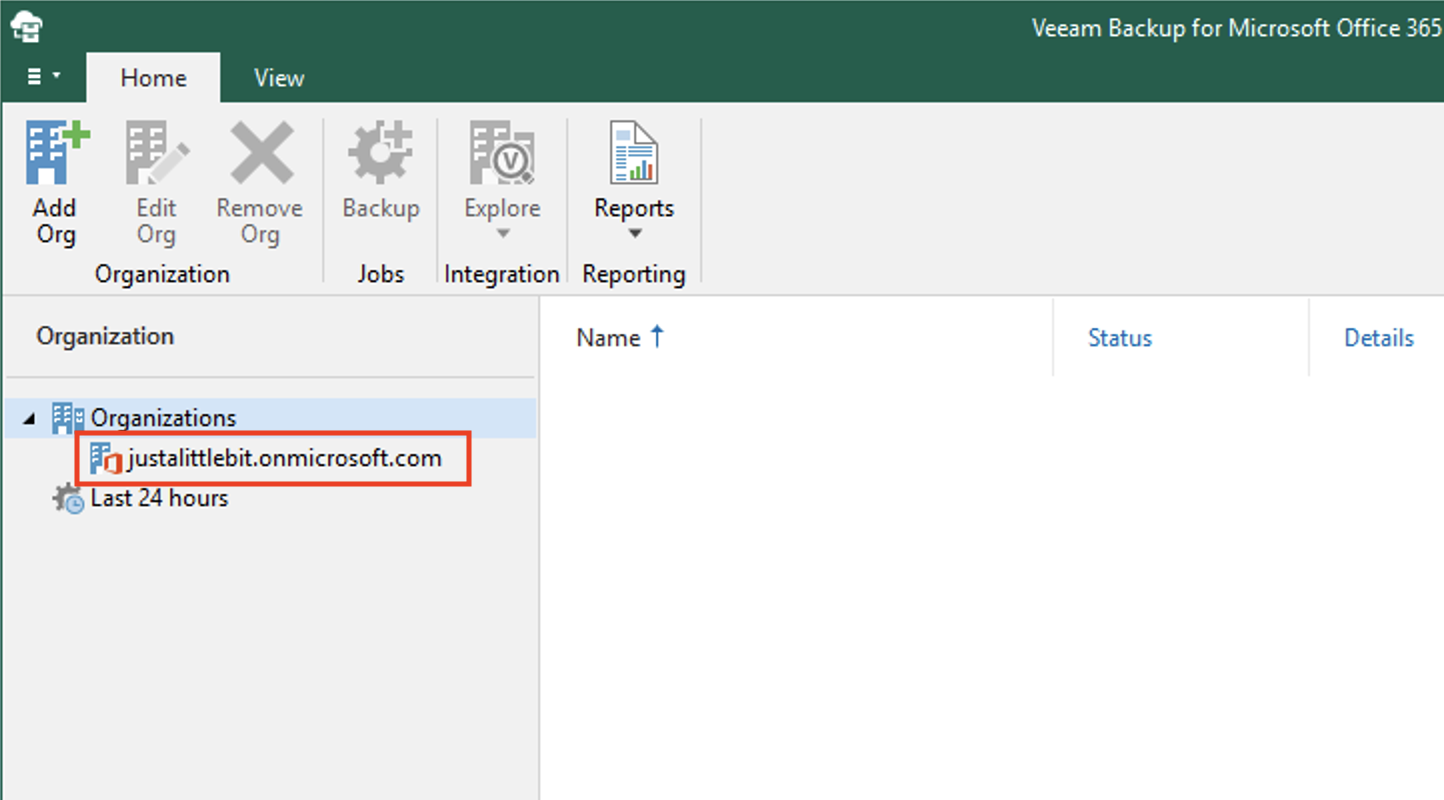This screenshot has width=1444, height=800.
Task: Collapse the Organizations tree node
Action: (29, 419)
